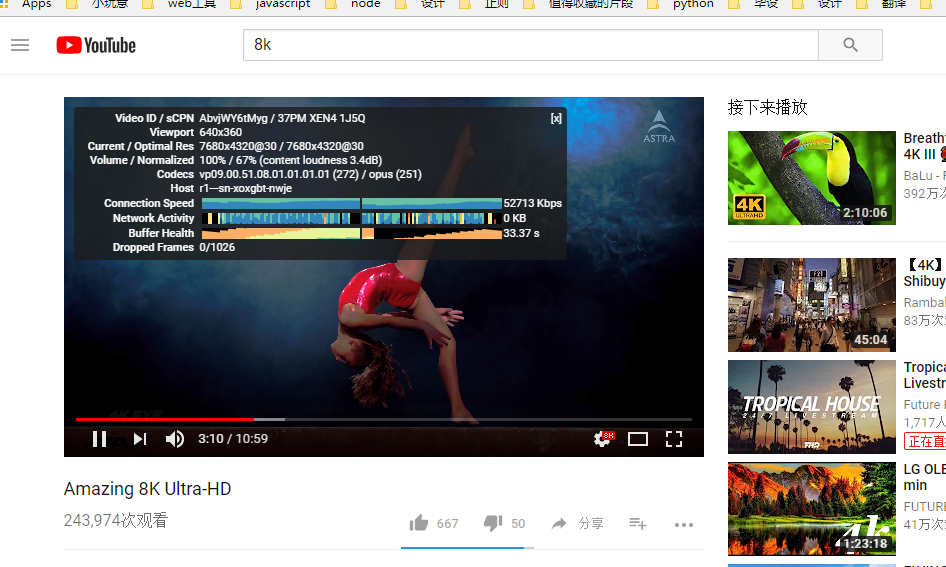The width and height of the screenshot is (946, 567).
Task: Open the player settings gear
Action: (x=602, y=439)
